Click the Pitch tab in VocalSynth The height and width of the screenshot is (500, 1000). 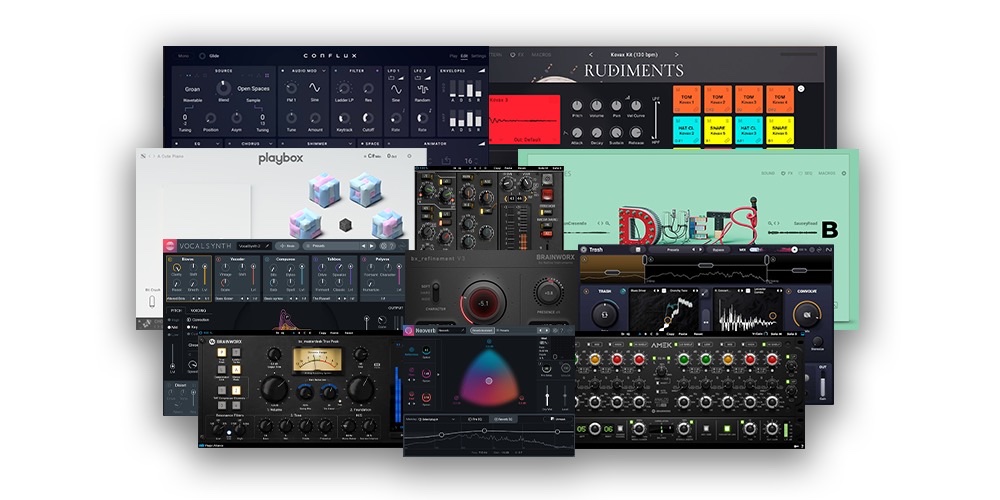tap(175, 311)
